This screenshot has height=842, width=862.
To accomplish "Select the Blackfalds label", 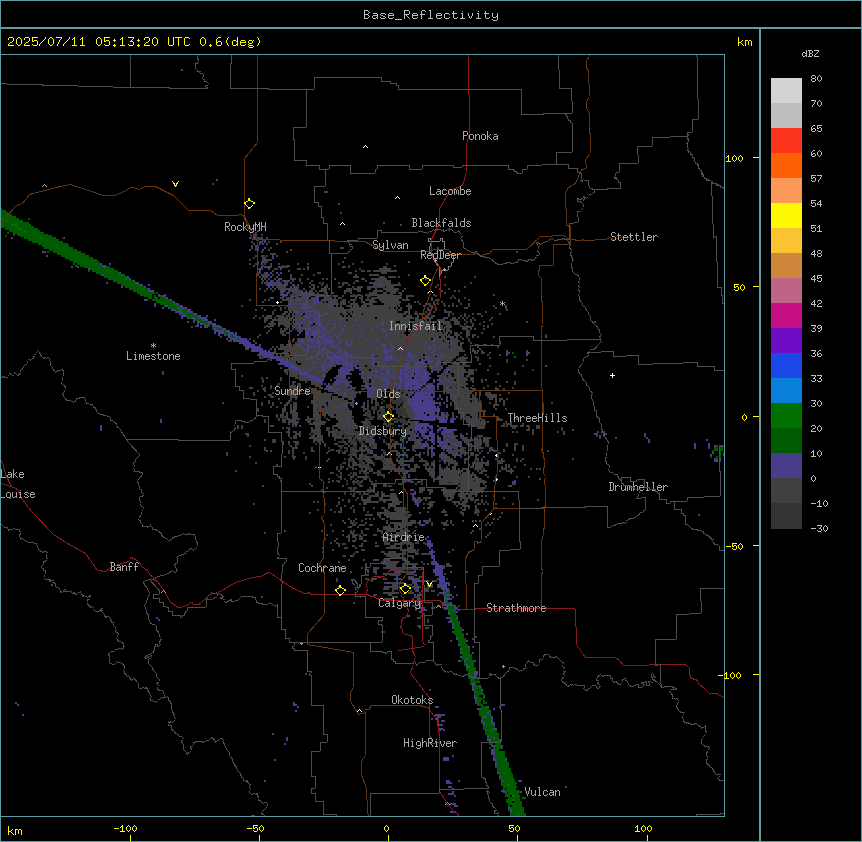I will pyautogui.click(x=441, y=223).
